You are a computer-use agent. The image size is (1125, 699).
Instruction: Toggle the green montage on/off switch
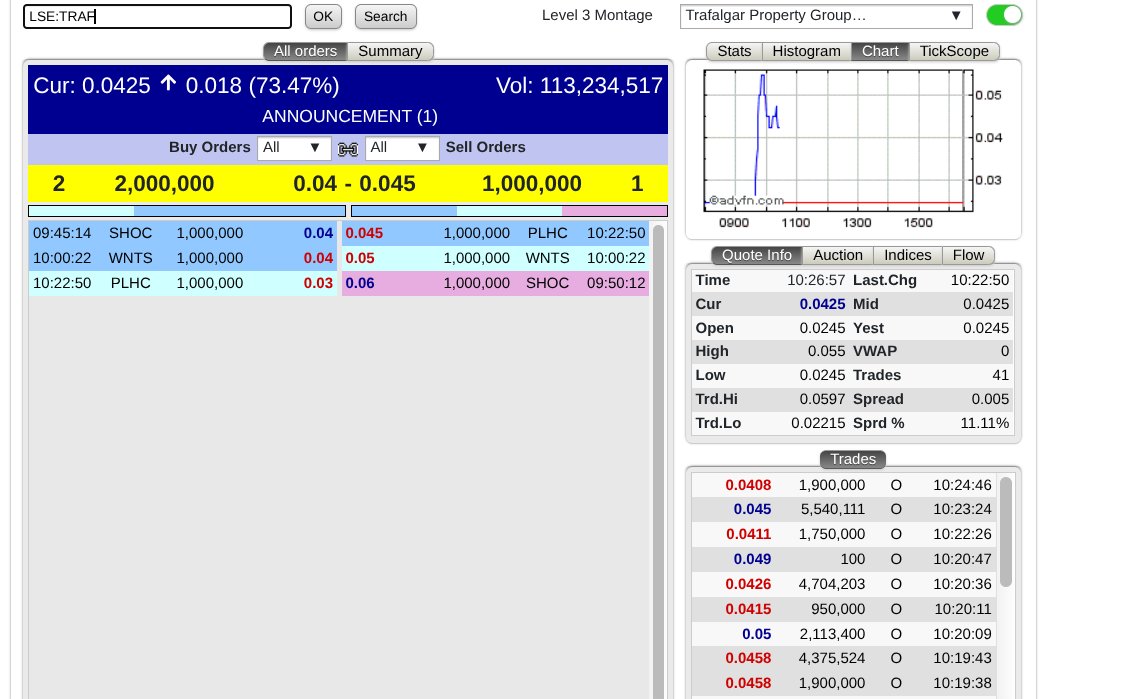[1004, 15]
